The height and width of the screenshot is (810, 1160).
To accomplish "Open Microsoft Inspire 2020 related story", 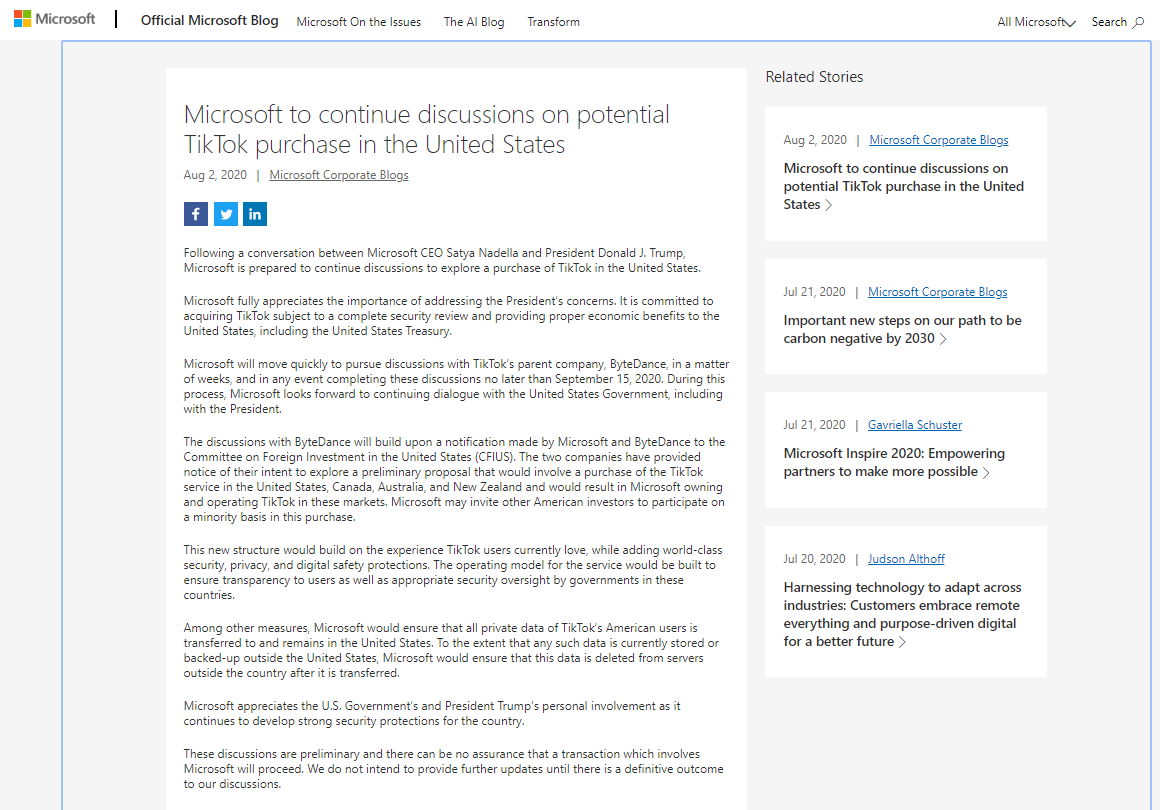I will coord(894,462).
